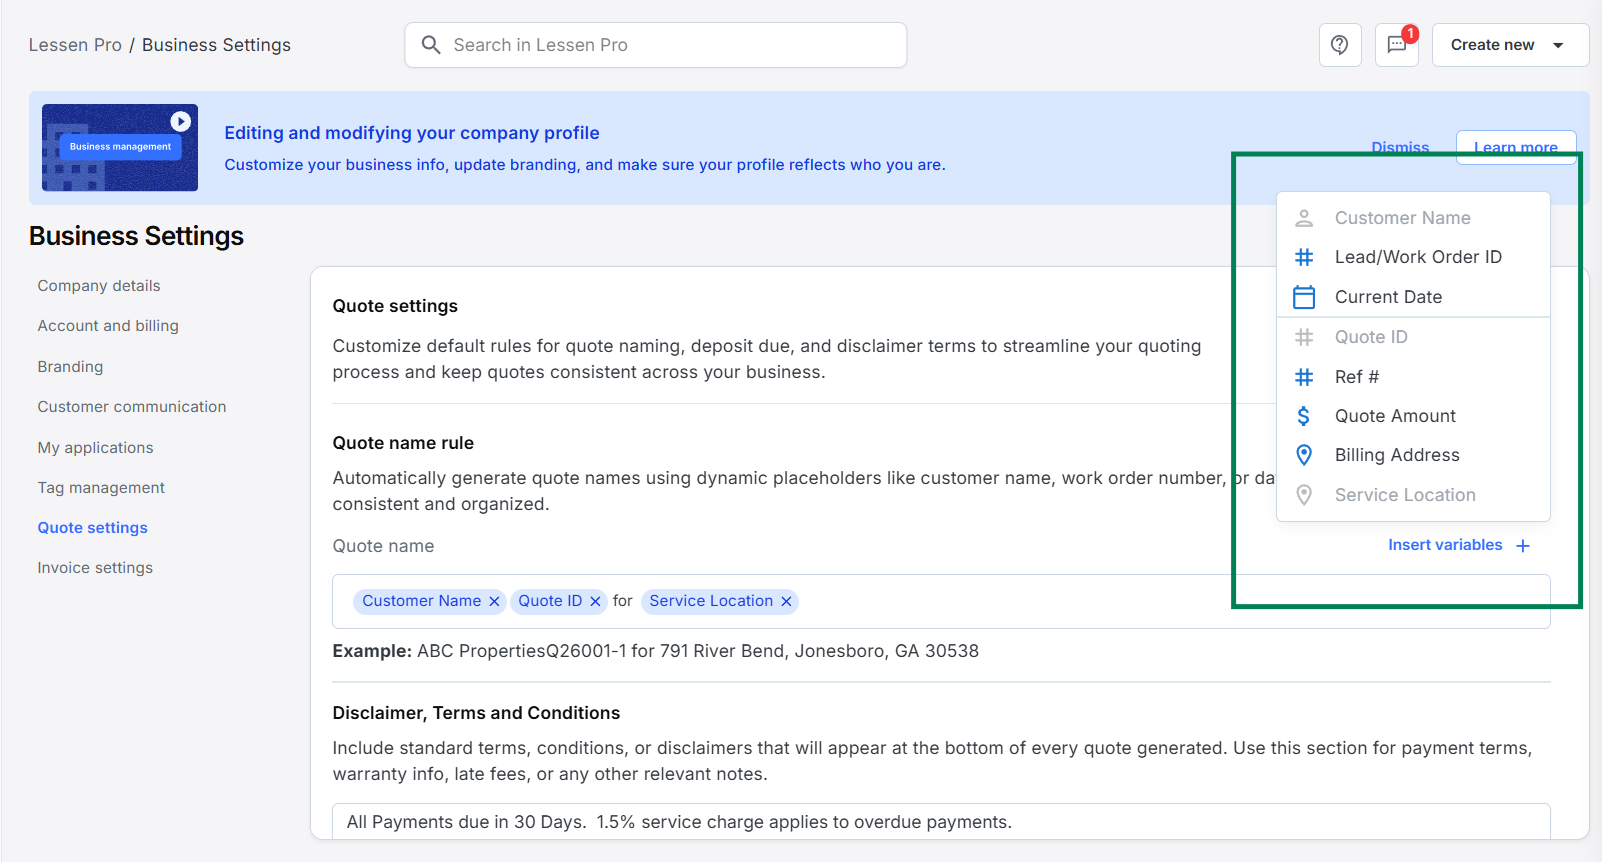This screenshot has width=1602, height=862.
Task: Select Lead/Work Order ID variable
Action: click(1417, 257)
